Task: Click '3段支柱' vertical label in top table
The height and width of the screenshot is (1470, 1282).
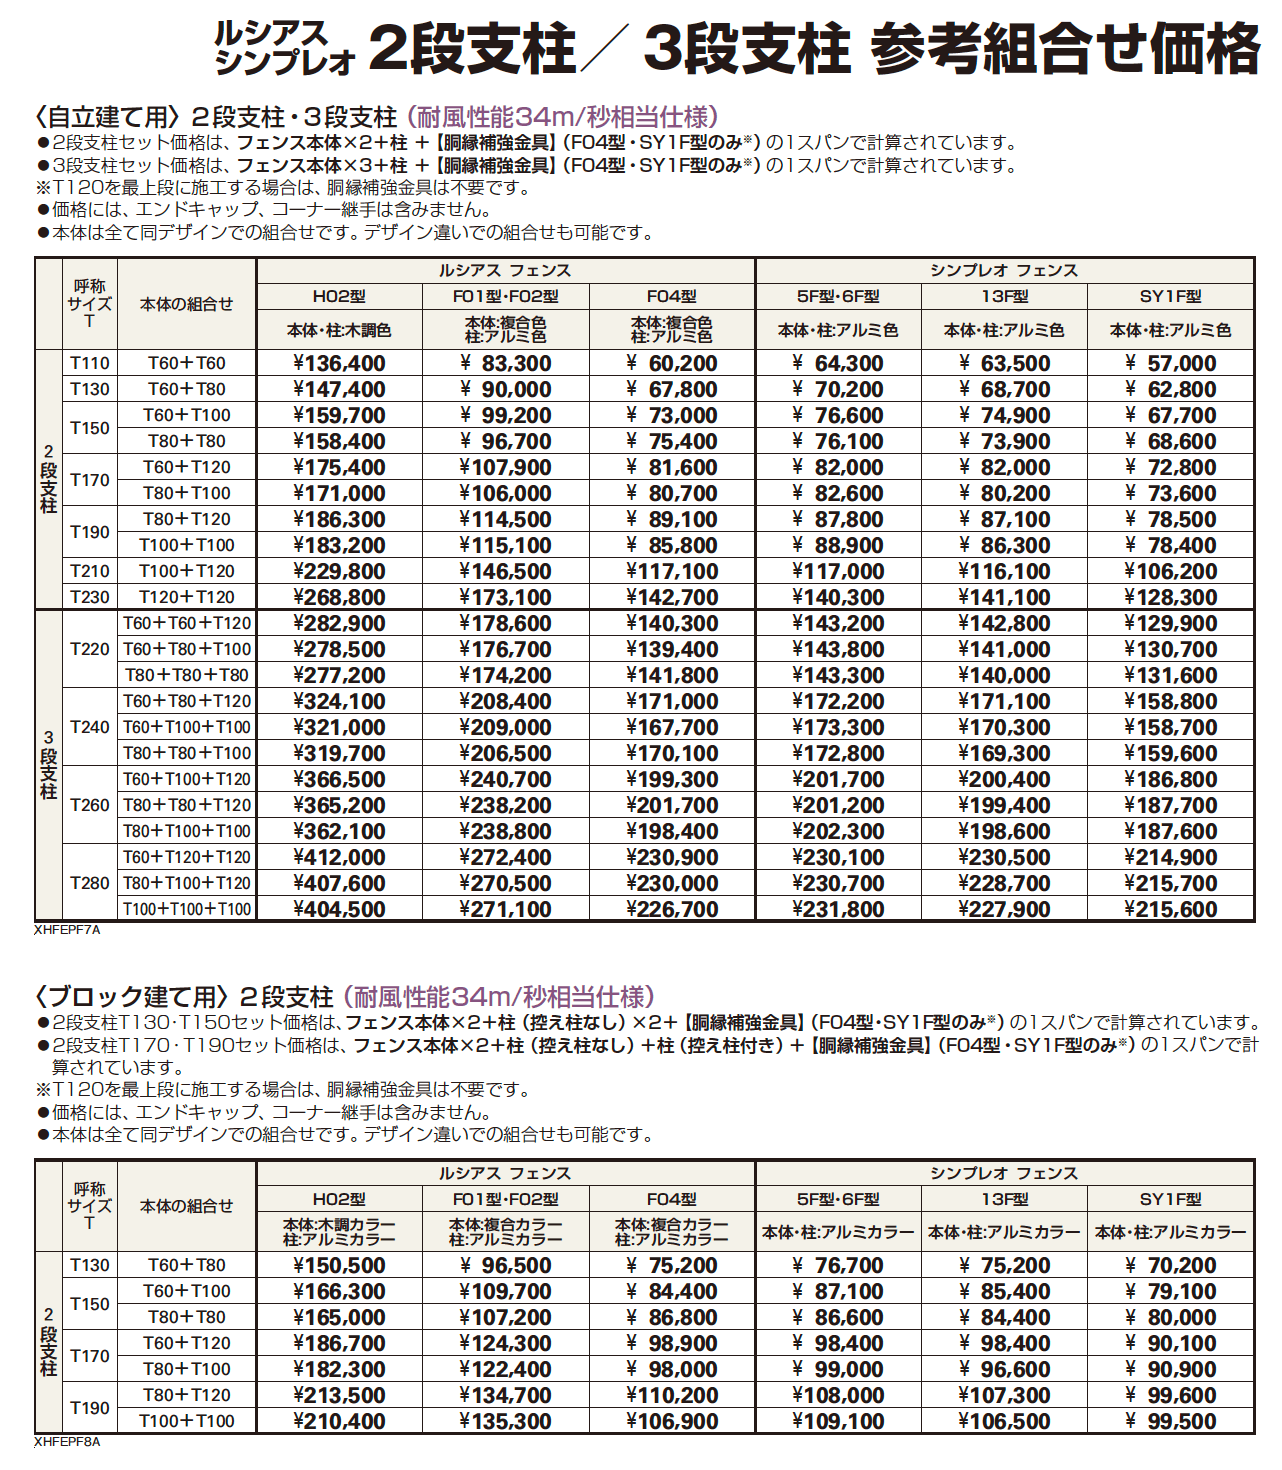Action: click(x=48, y=766)
